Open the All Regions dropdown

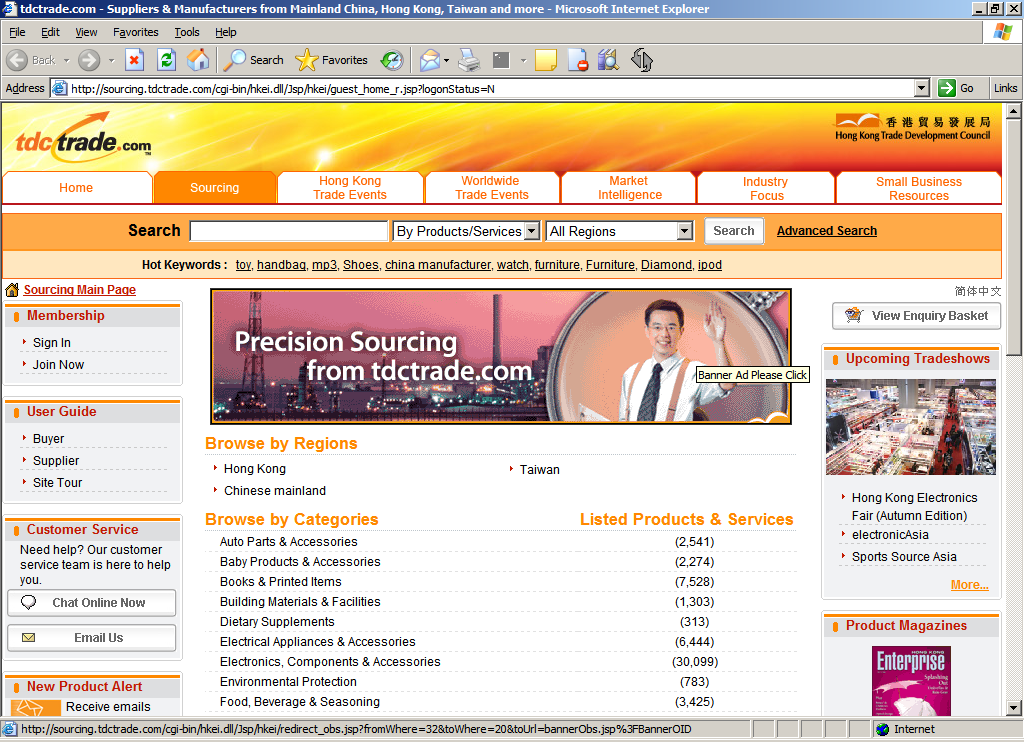(619, 231)
